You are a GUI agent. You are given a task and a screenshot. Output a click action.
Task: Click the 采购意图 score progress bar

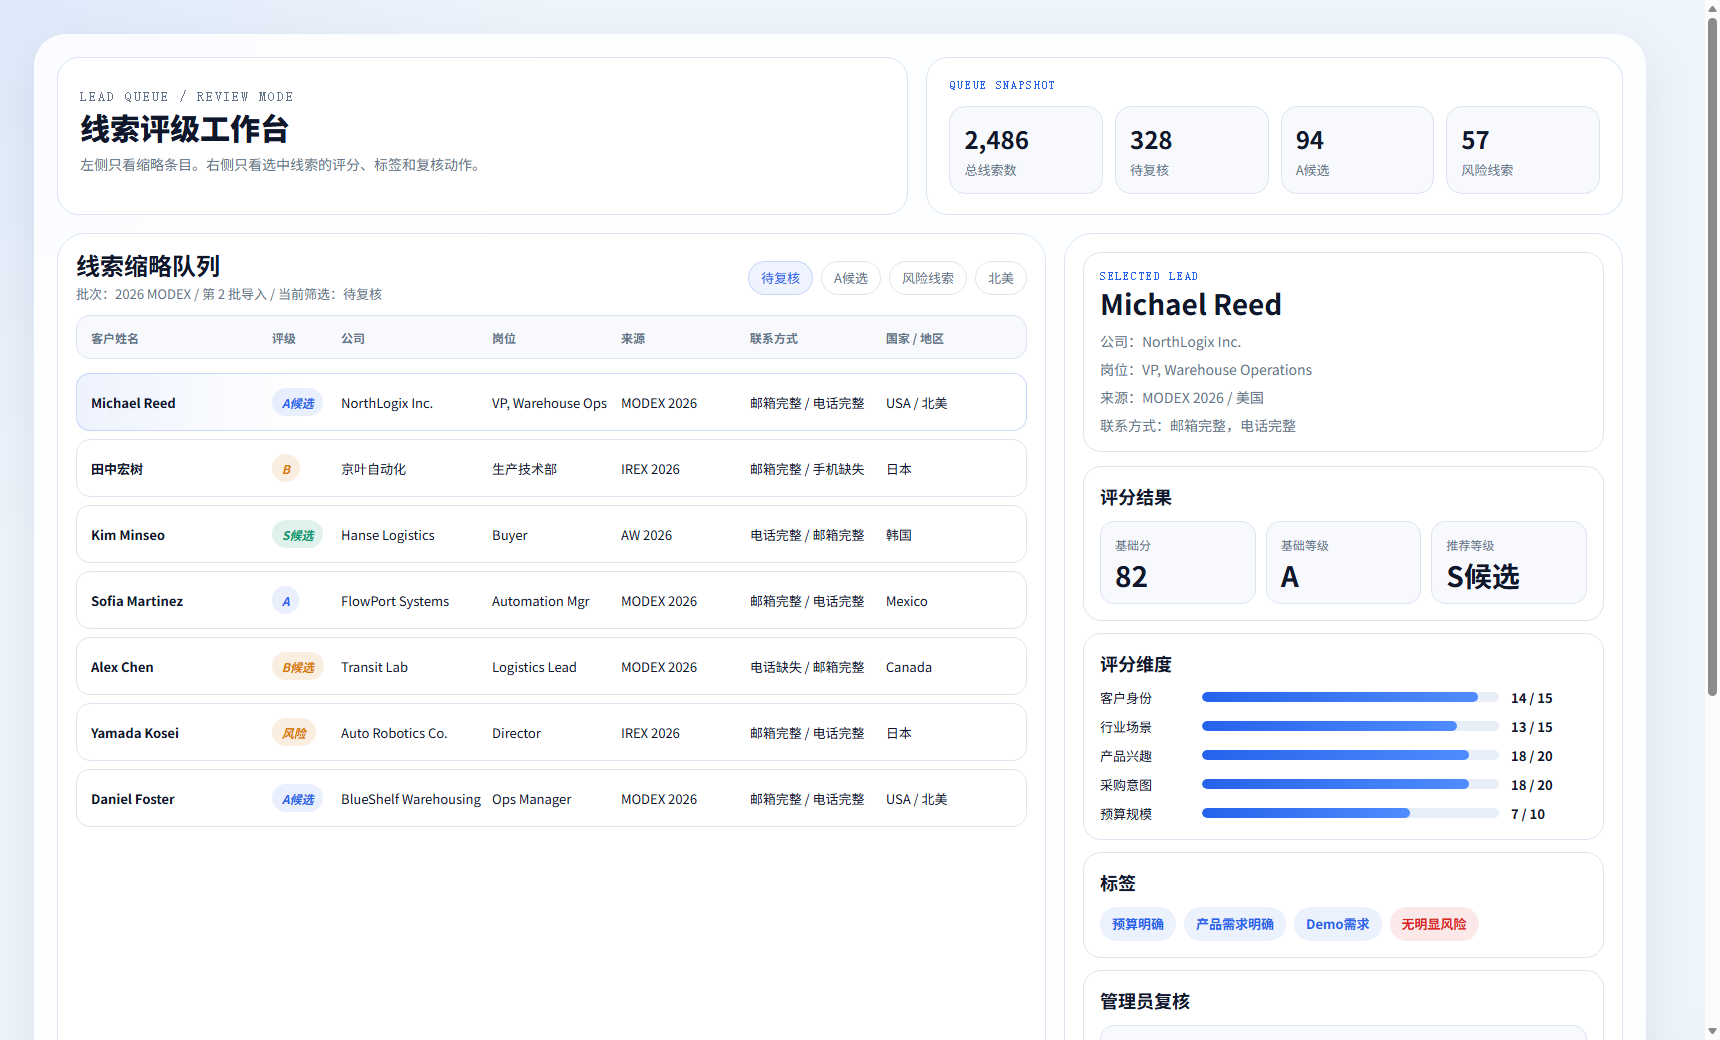click(x=1350, y=784)
